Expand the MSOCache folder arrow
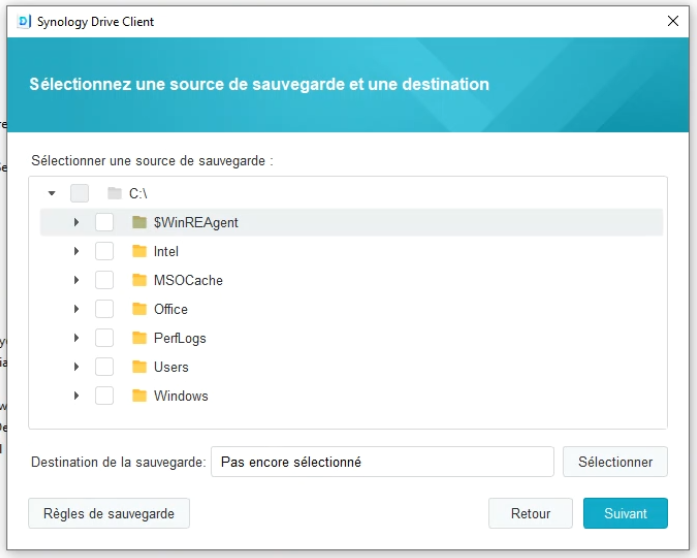The image size is (697, 558). point(76,280)
